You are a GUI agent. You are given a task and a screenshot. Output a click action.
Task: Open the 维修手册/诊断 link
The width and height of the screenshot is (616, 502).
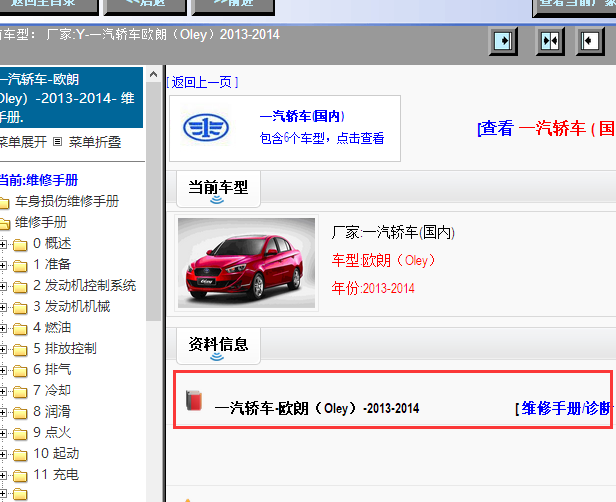565,409
